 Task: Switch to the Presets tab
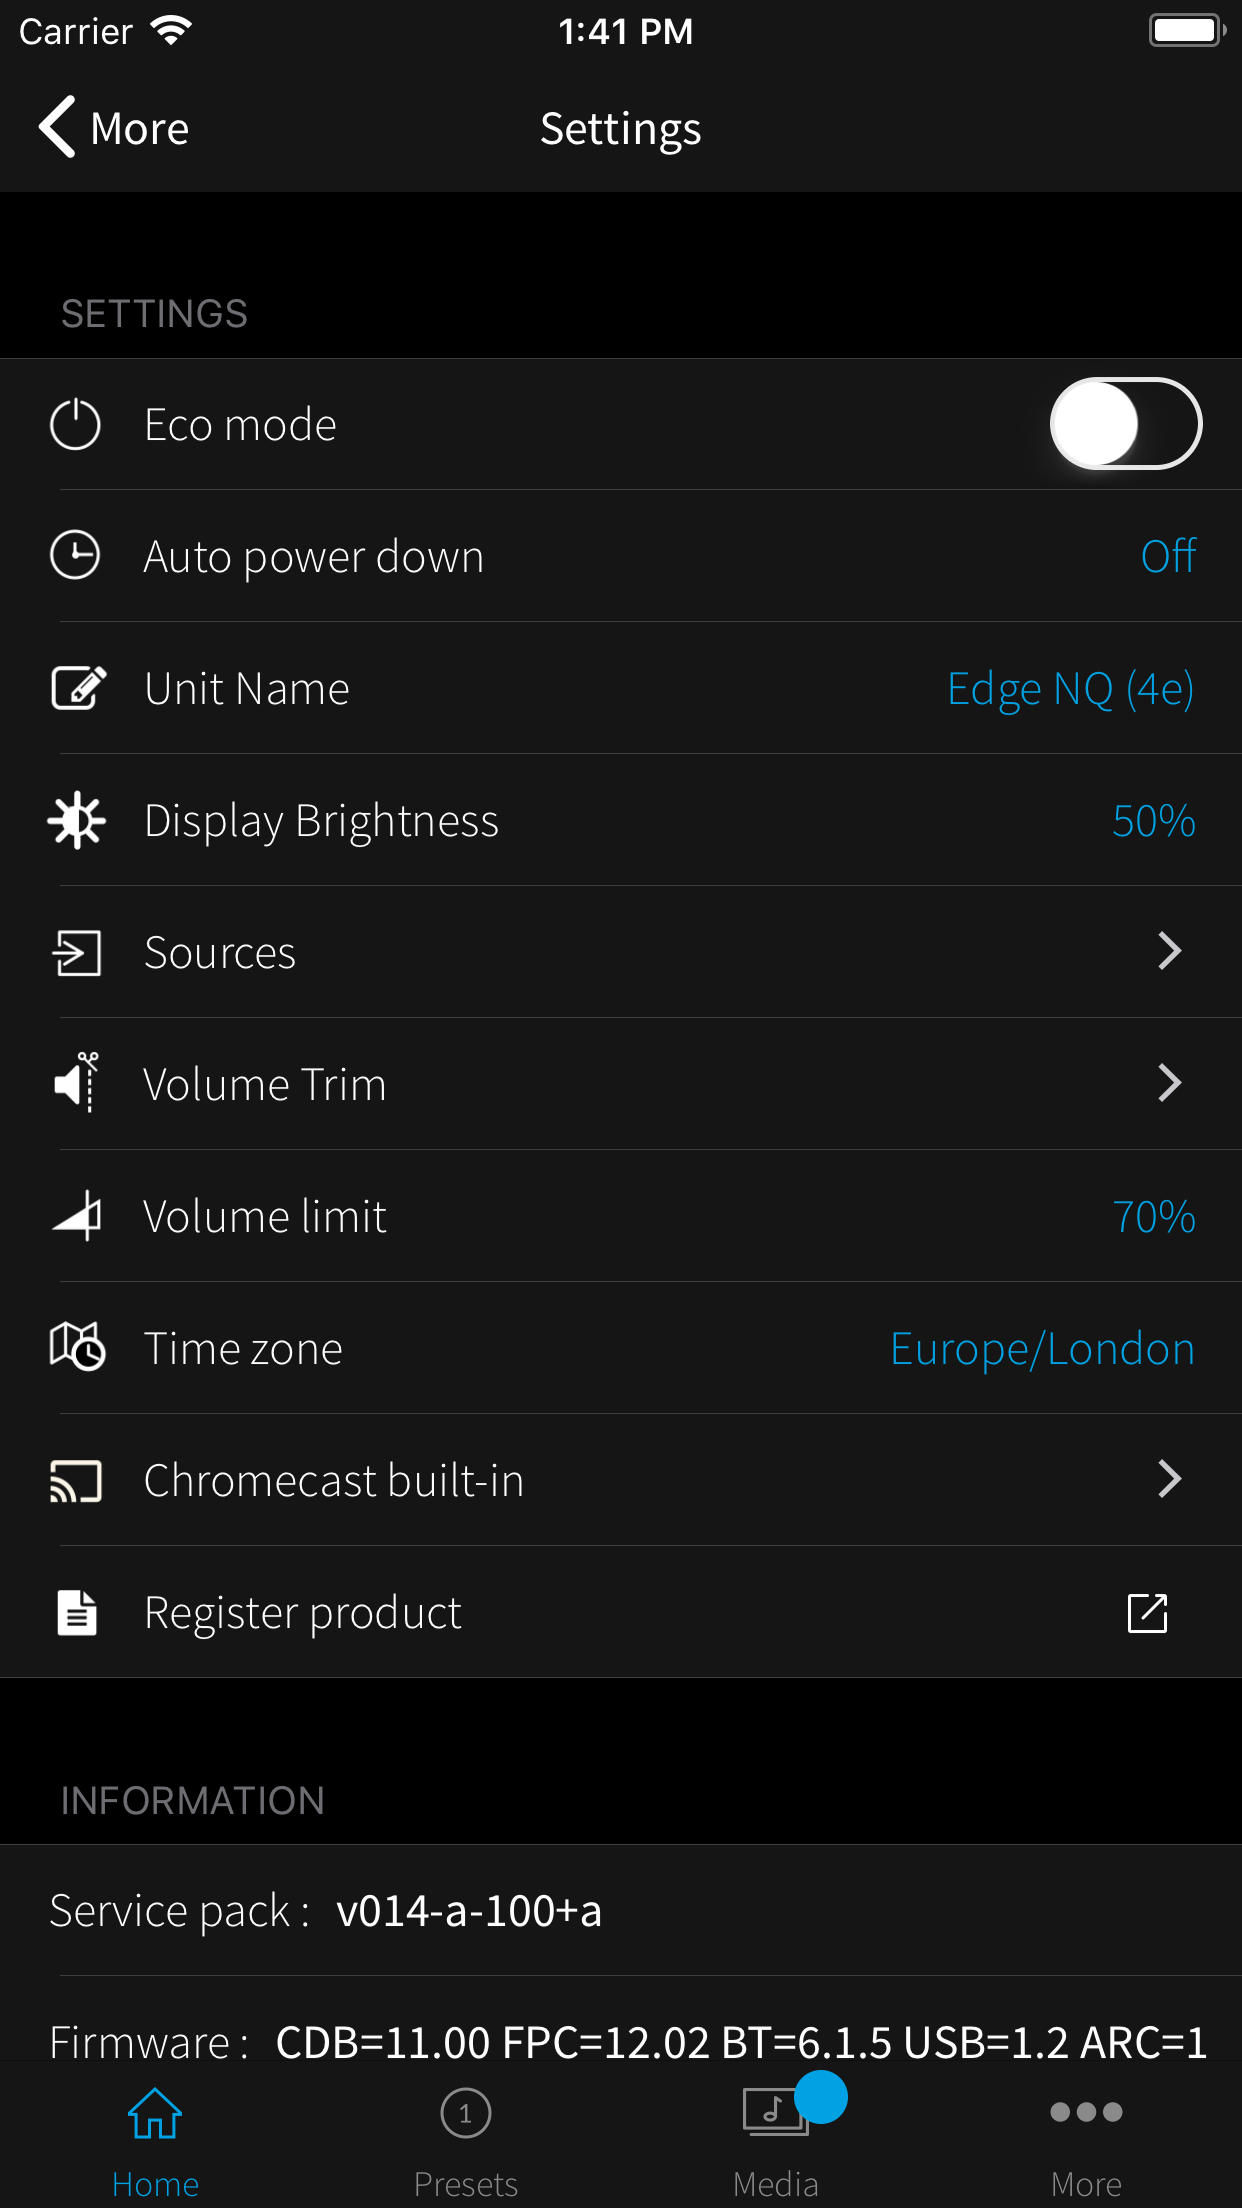pos(466,2140)
